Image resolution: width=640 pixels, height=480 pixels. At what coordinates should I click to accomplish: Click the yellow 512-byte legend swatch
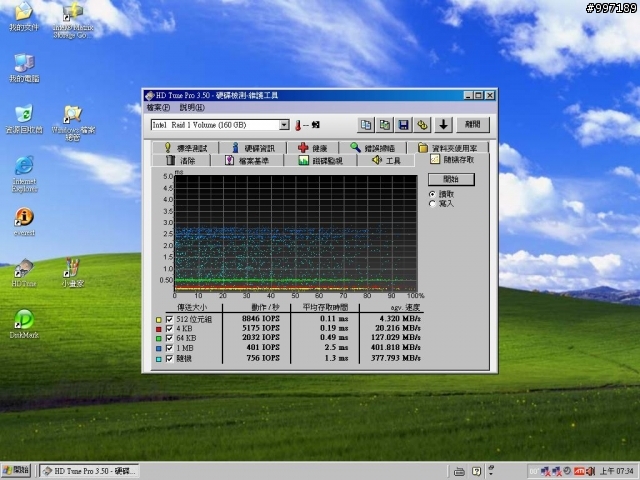click(158, 320)
